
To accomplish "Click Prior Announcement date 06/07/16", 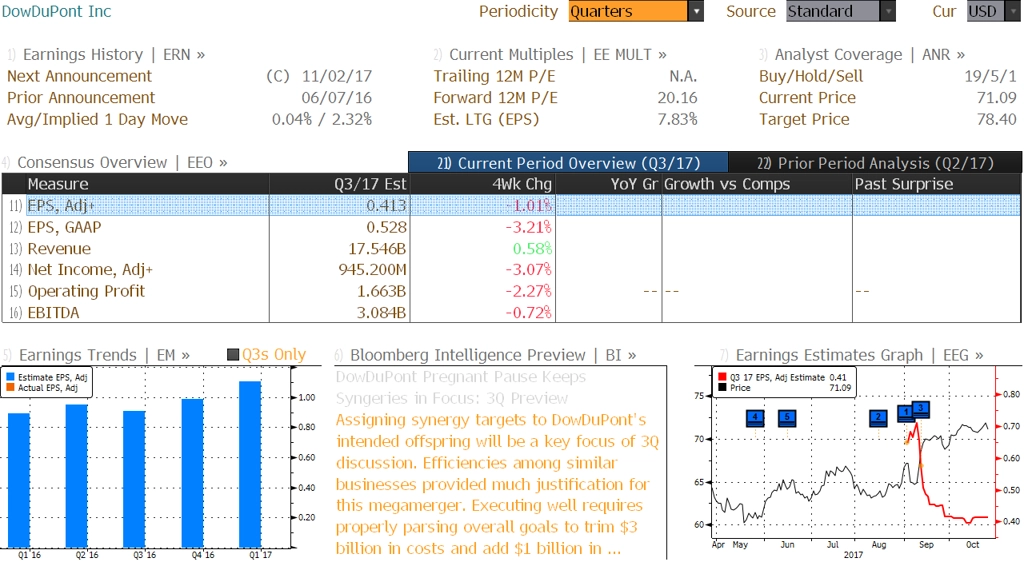I will [336, 98].
